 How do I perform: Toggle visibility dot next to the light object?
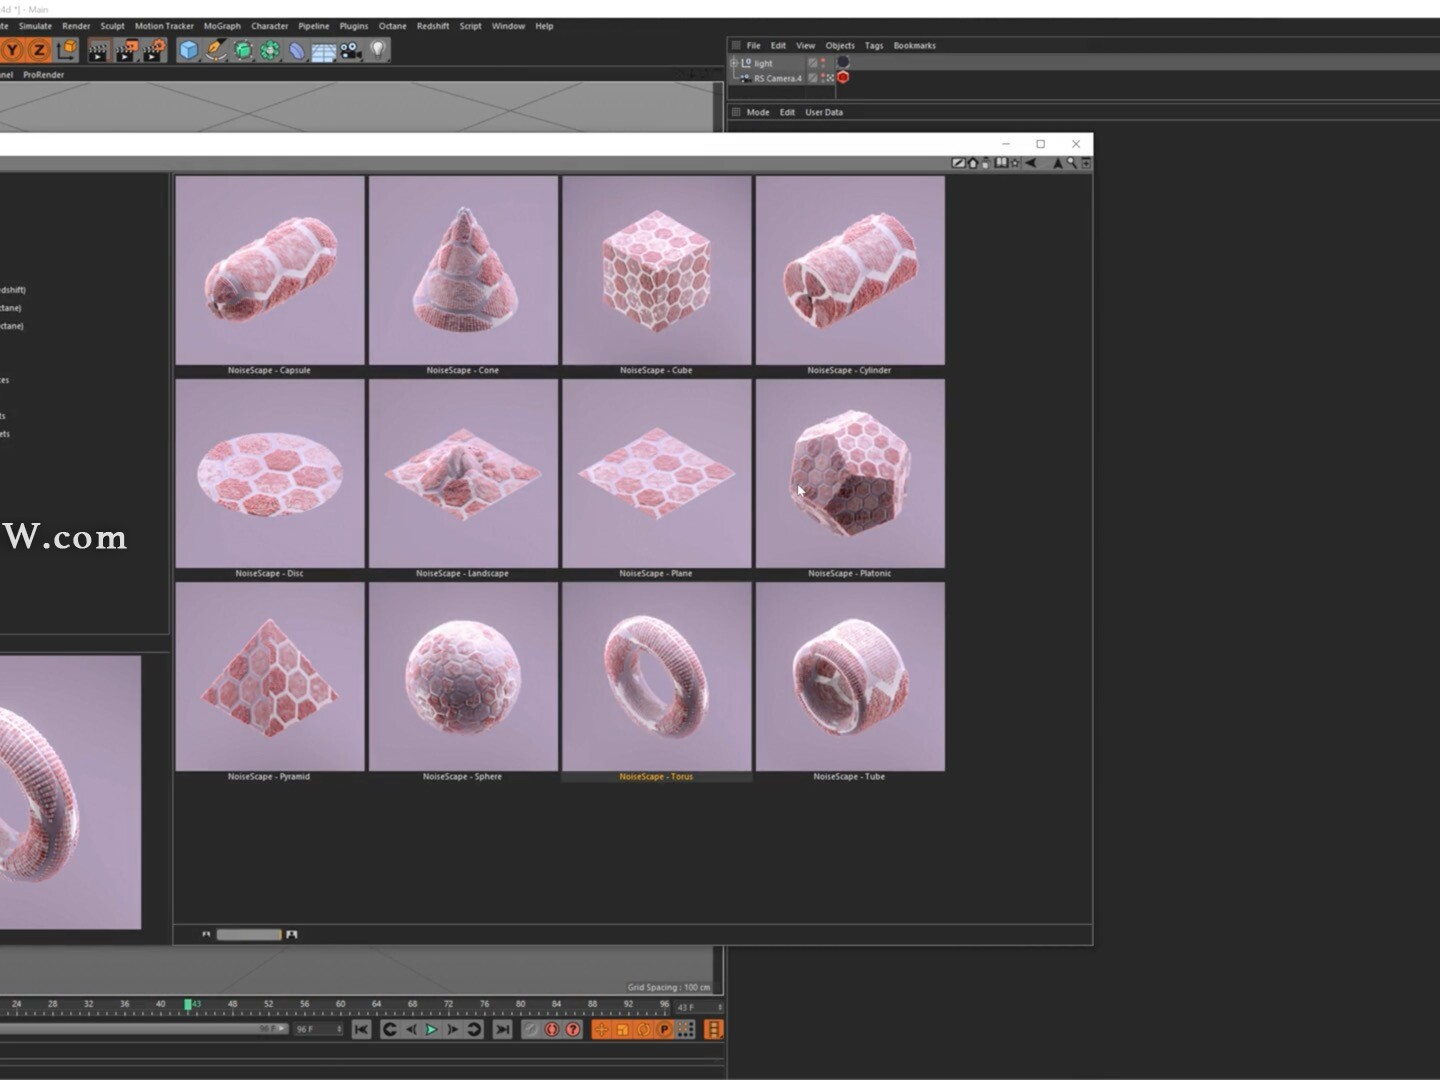pos(823,61)
